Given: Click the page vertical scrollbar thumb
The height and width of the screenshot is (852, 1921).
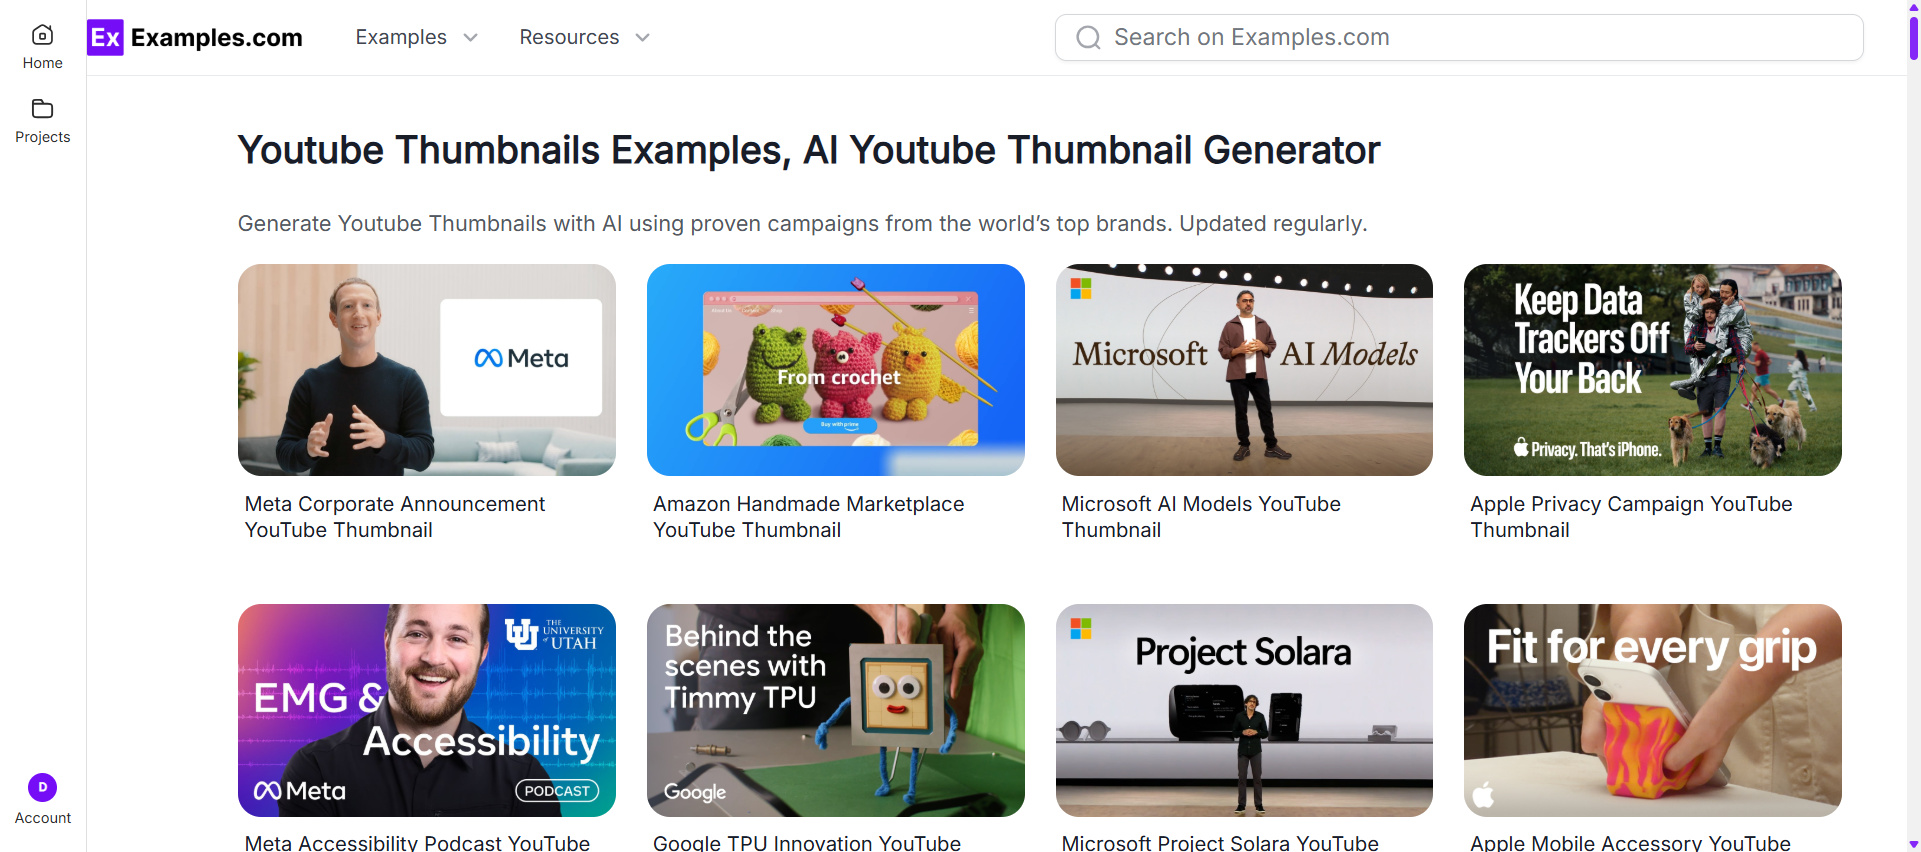Looking at the screenshot, I should pyautogui.click(x=1913, y=38).
